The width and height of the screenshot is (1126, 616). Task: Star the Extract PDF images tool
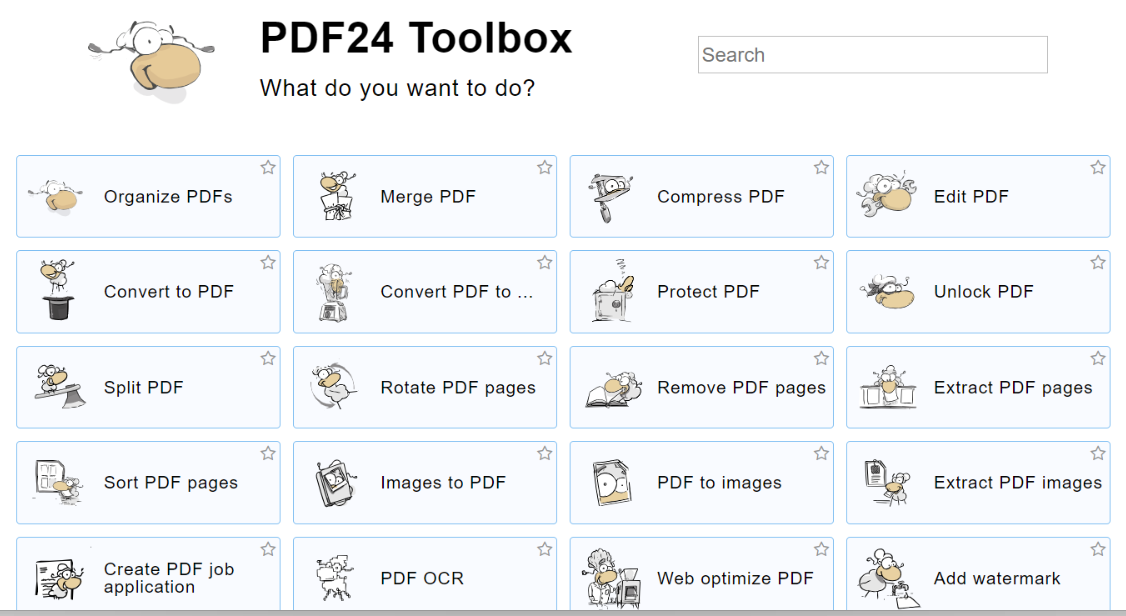point(1098,453)
